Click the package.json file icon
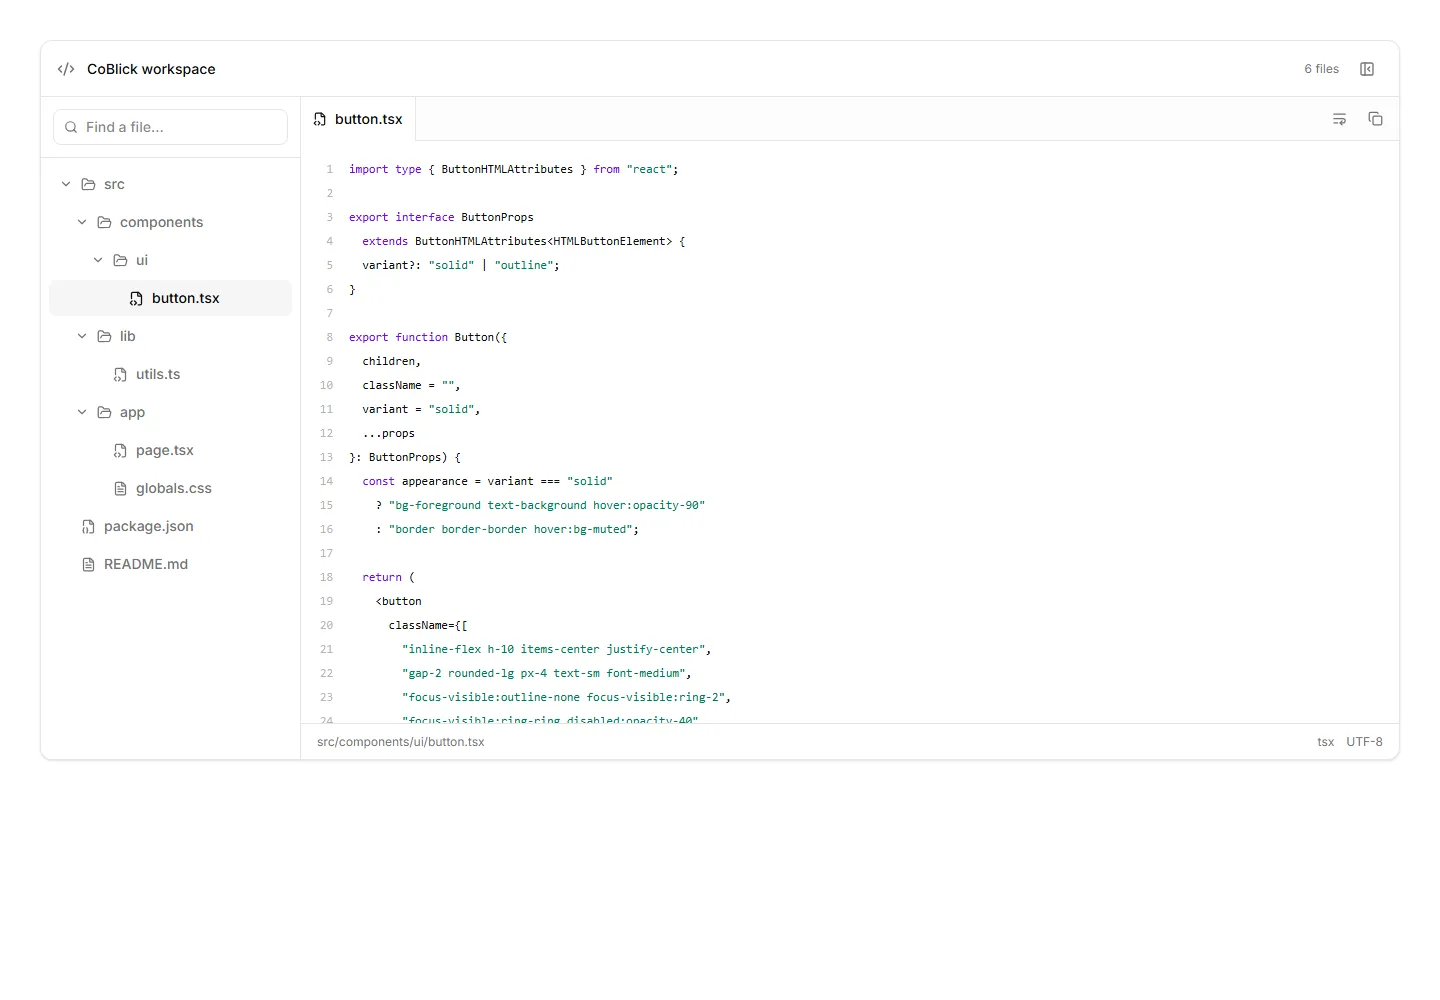Image resolution: width=1440 pixels, height=1000 pixels. (x=88, y=526)
